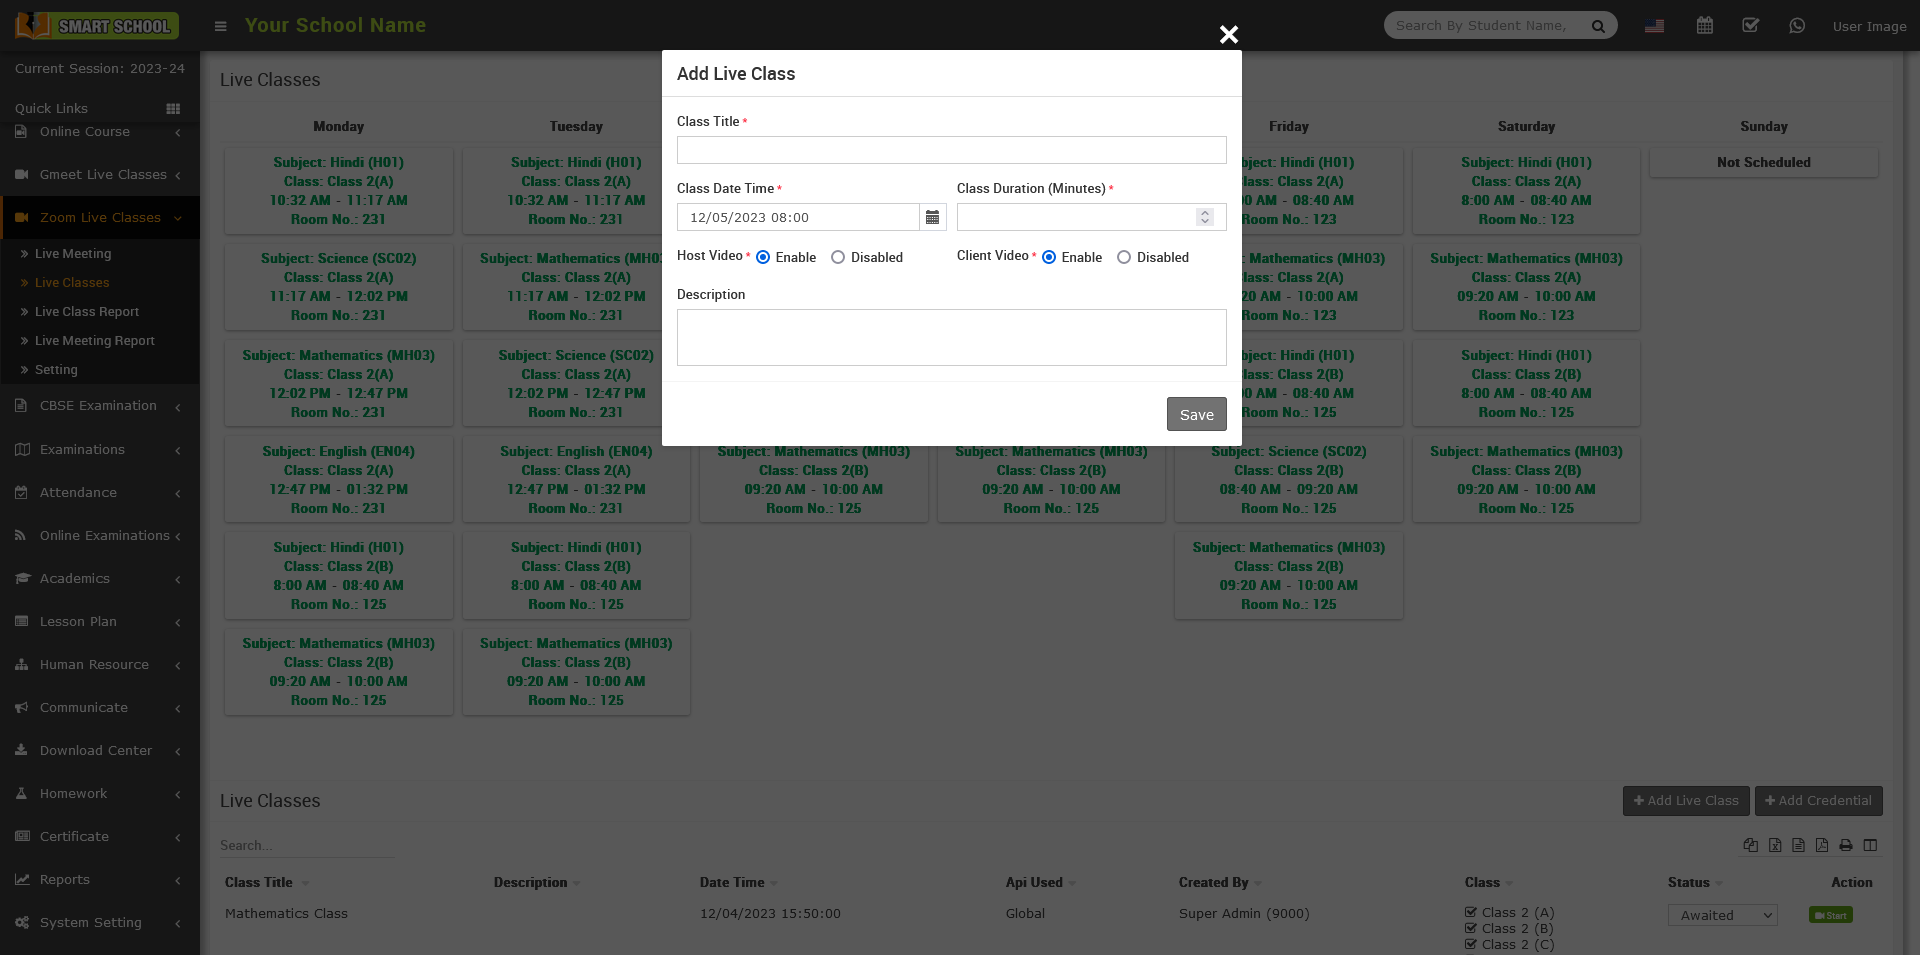Image resolution: width=1920 pixels, height=955 pixels.
Task: Toggle the hamburger sidebar menu icon
Action: pos(221,26)
